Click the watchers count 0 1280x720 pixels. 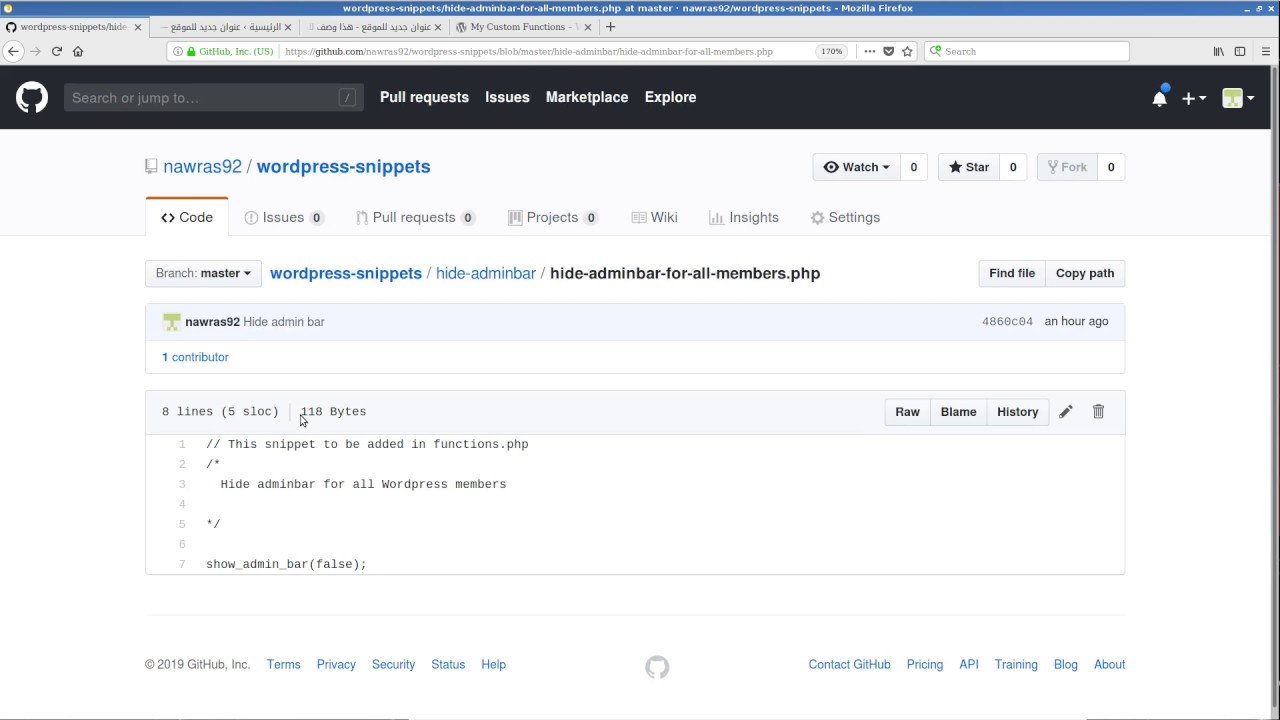click(913, 167)
